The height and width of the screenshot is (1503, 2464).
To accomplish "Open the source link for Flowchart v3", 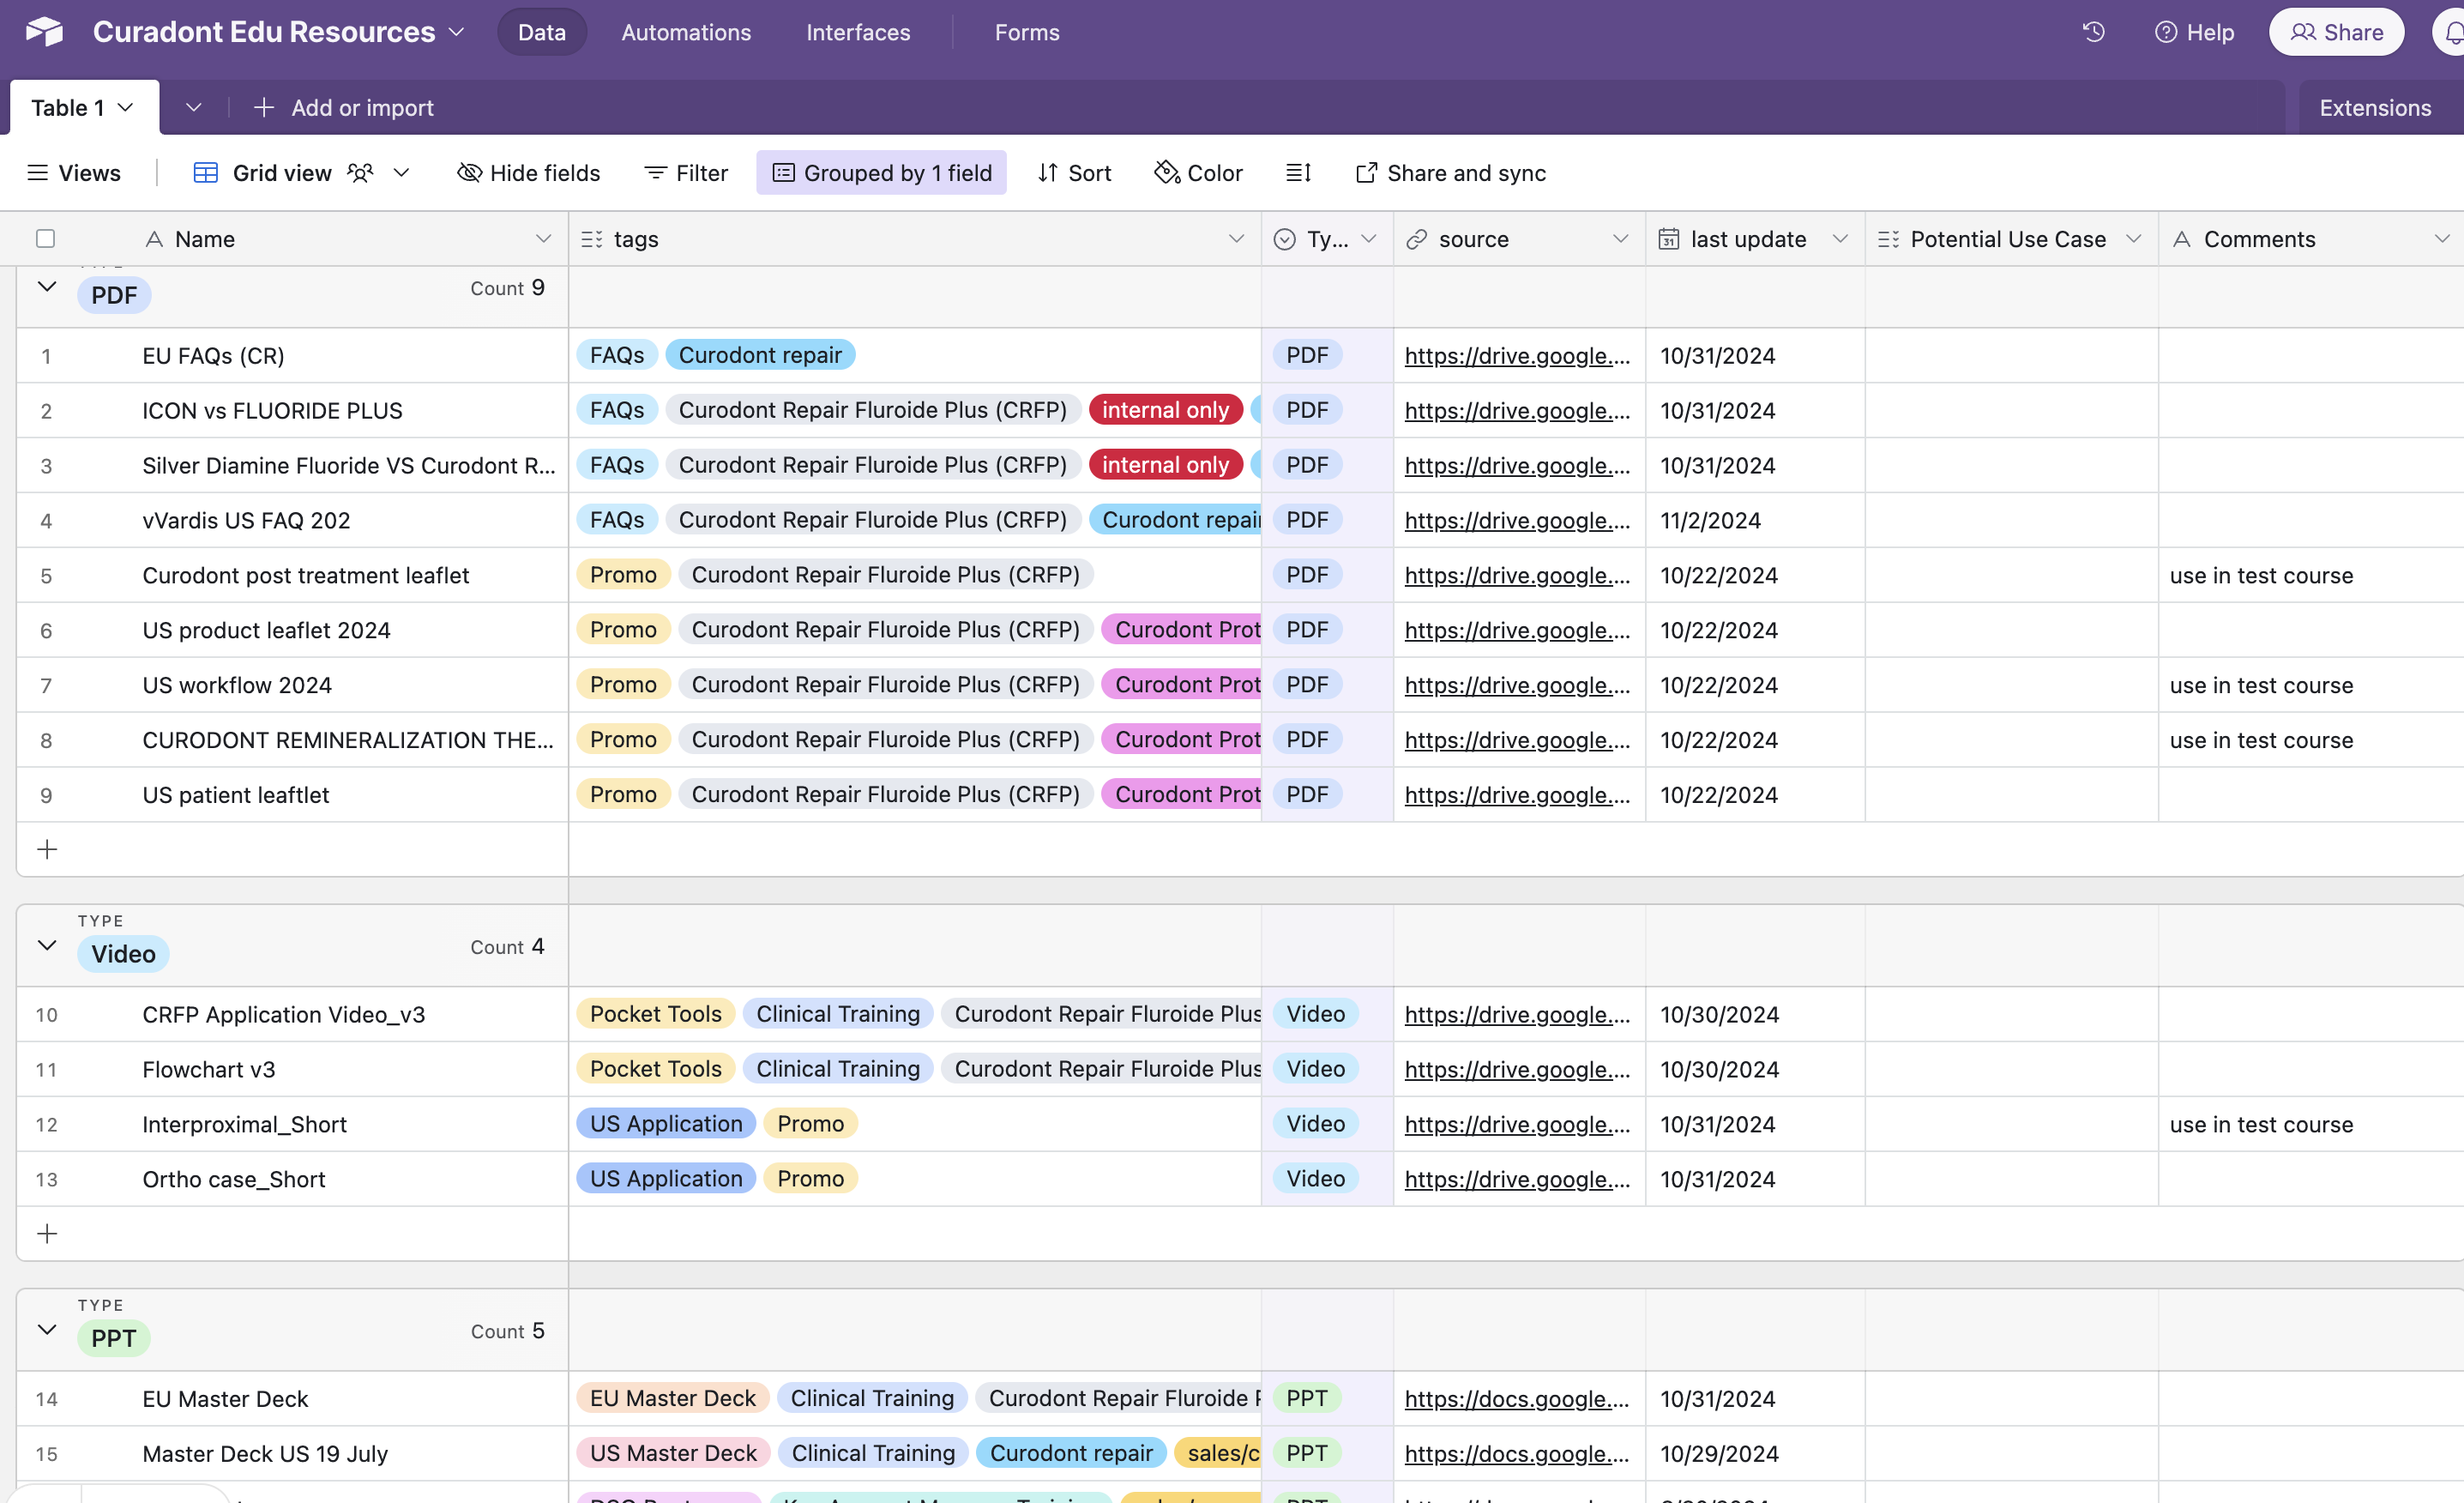I will [x=1517, y=1069].
